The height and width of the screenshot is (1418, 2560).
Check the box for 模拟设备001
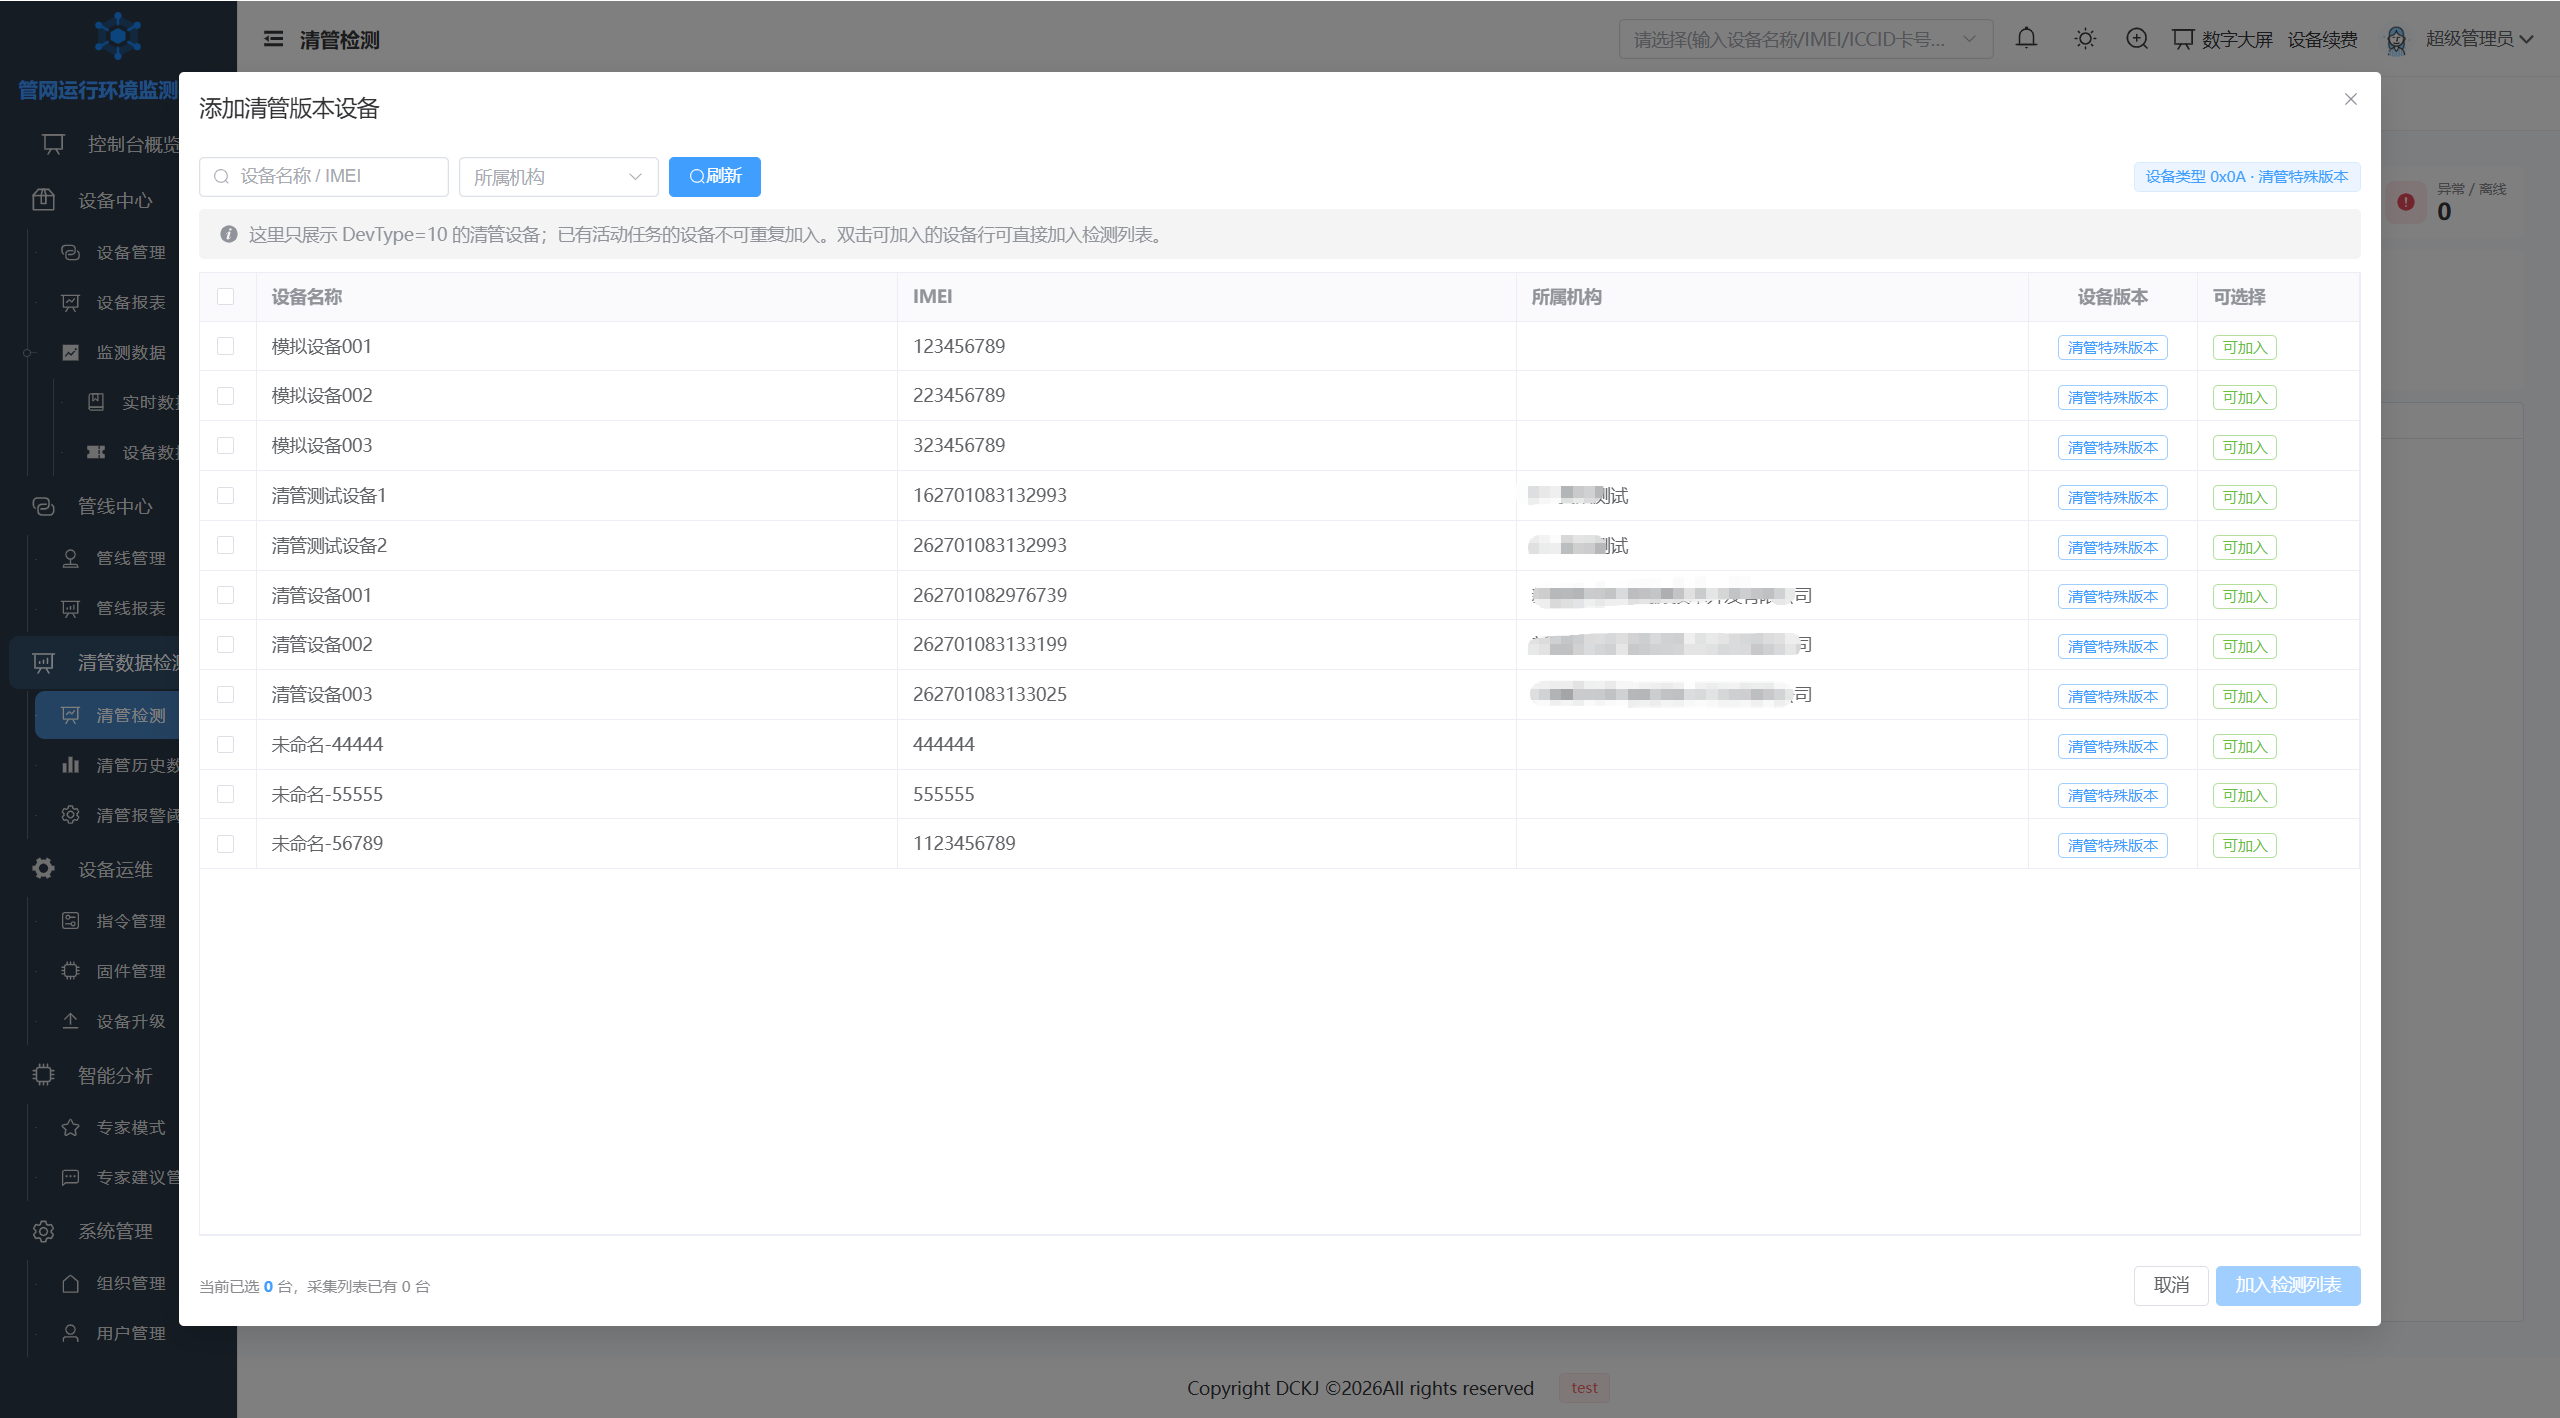point(226,346)
